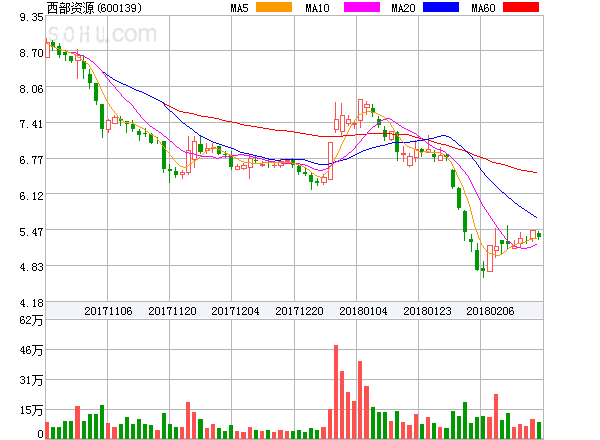
Task: Click the 8.06 price axis label
Action: tap(31, 89)
